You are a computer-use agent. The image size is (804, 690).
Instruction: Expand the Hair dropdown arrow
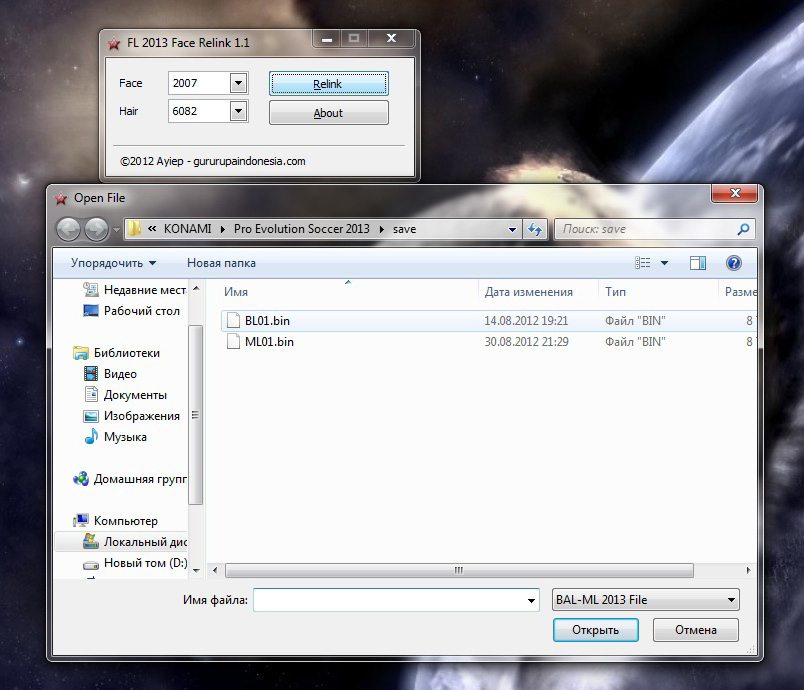(238, 111)
